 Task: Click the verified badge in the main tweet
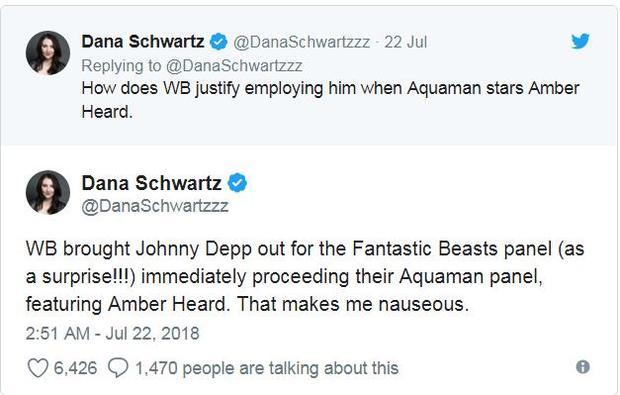(x=237, y=183)
